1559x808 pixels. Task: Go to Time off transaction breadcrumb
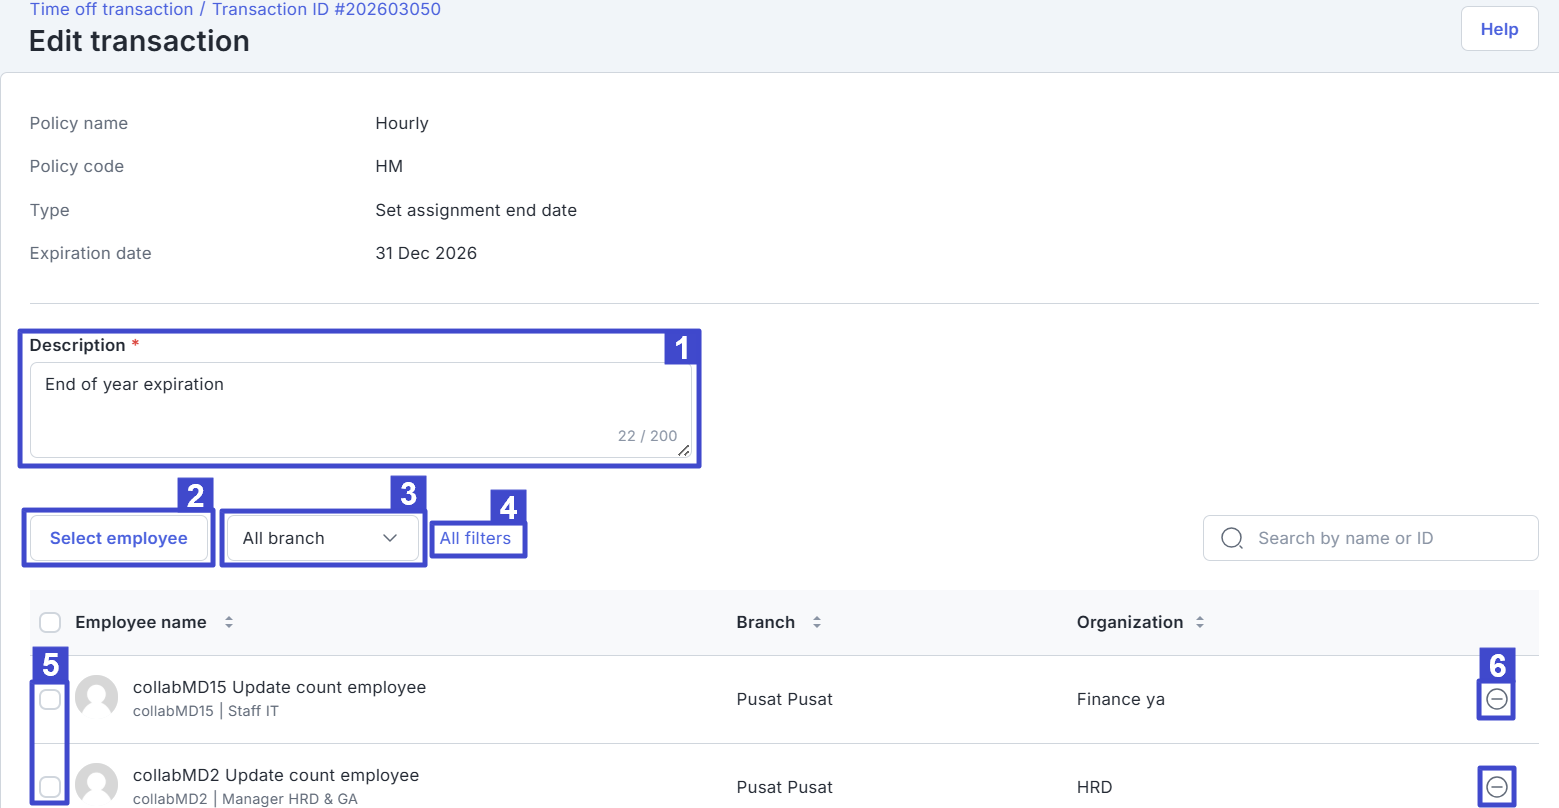pyautogui.click(x=111, y=9)
